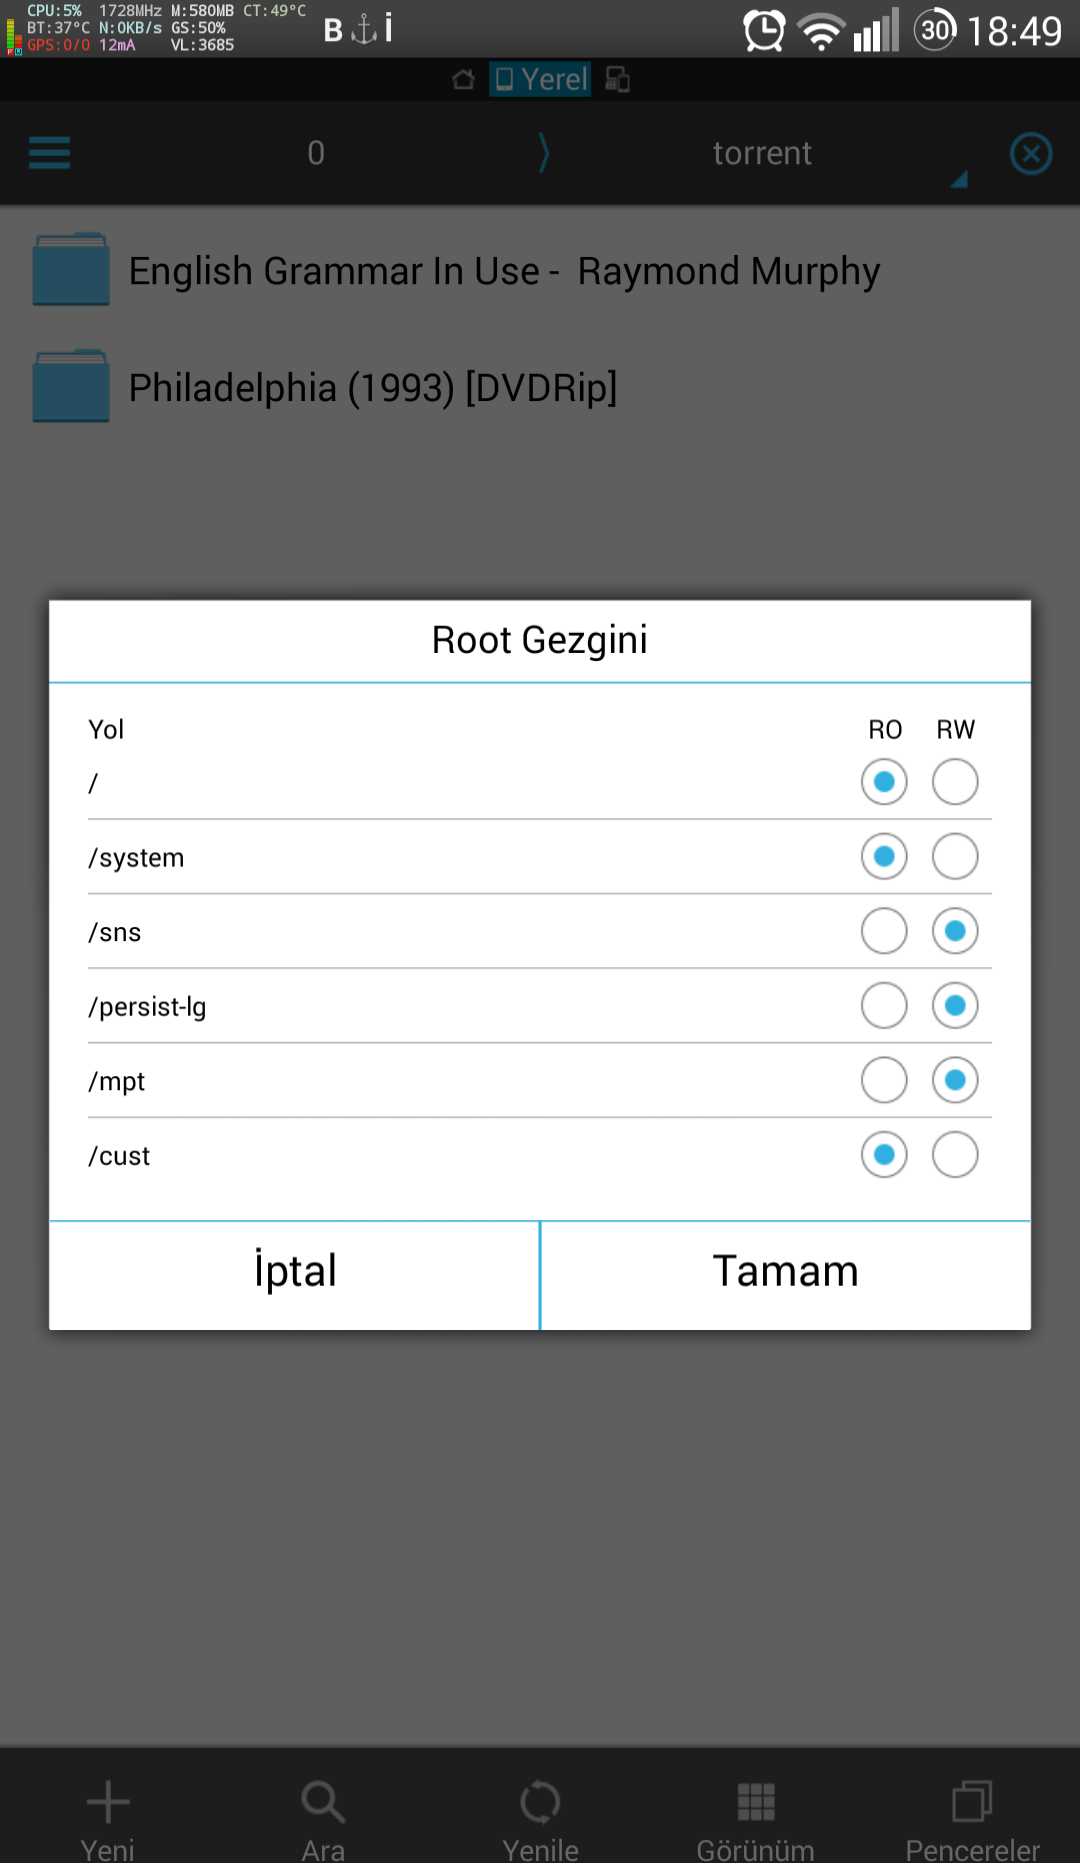Close the torrent tab with X icon
The width and height of the screenshot is (1080, 1863).
point(1031,153)
